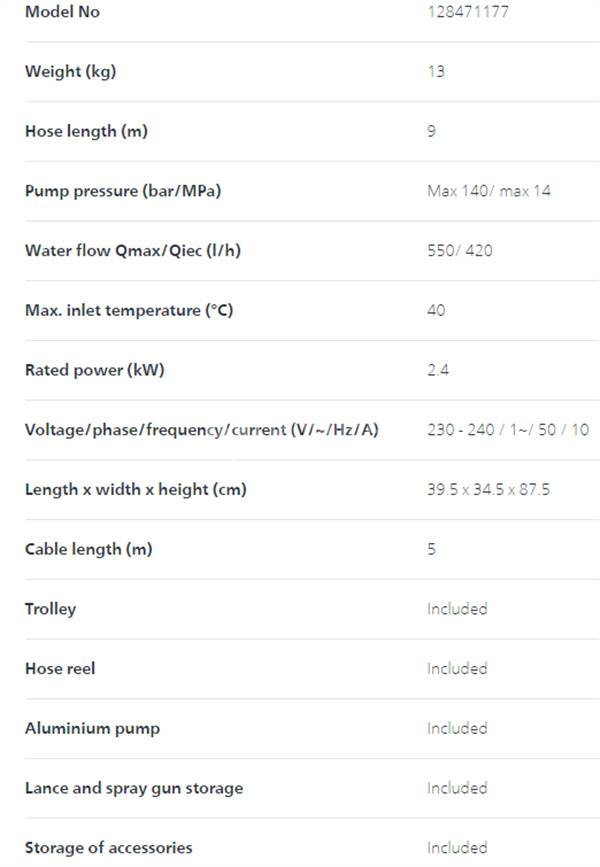Click the 550/ 420 flow value
This screenshot has width=600, height=867.
tap(460, 250)
